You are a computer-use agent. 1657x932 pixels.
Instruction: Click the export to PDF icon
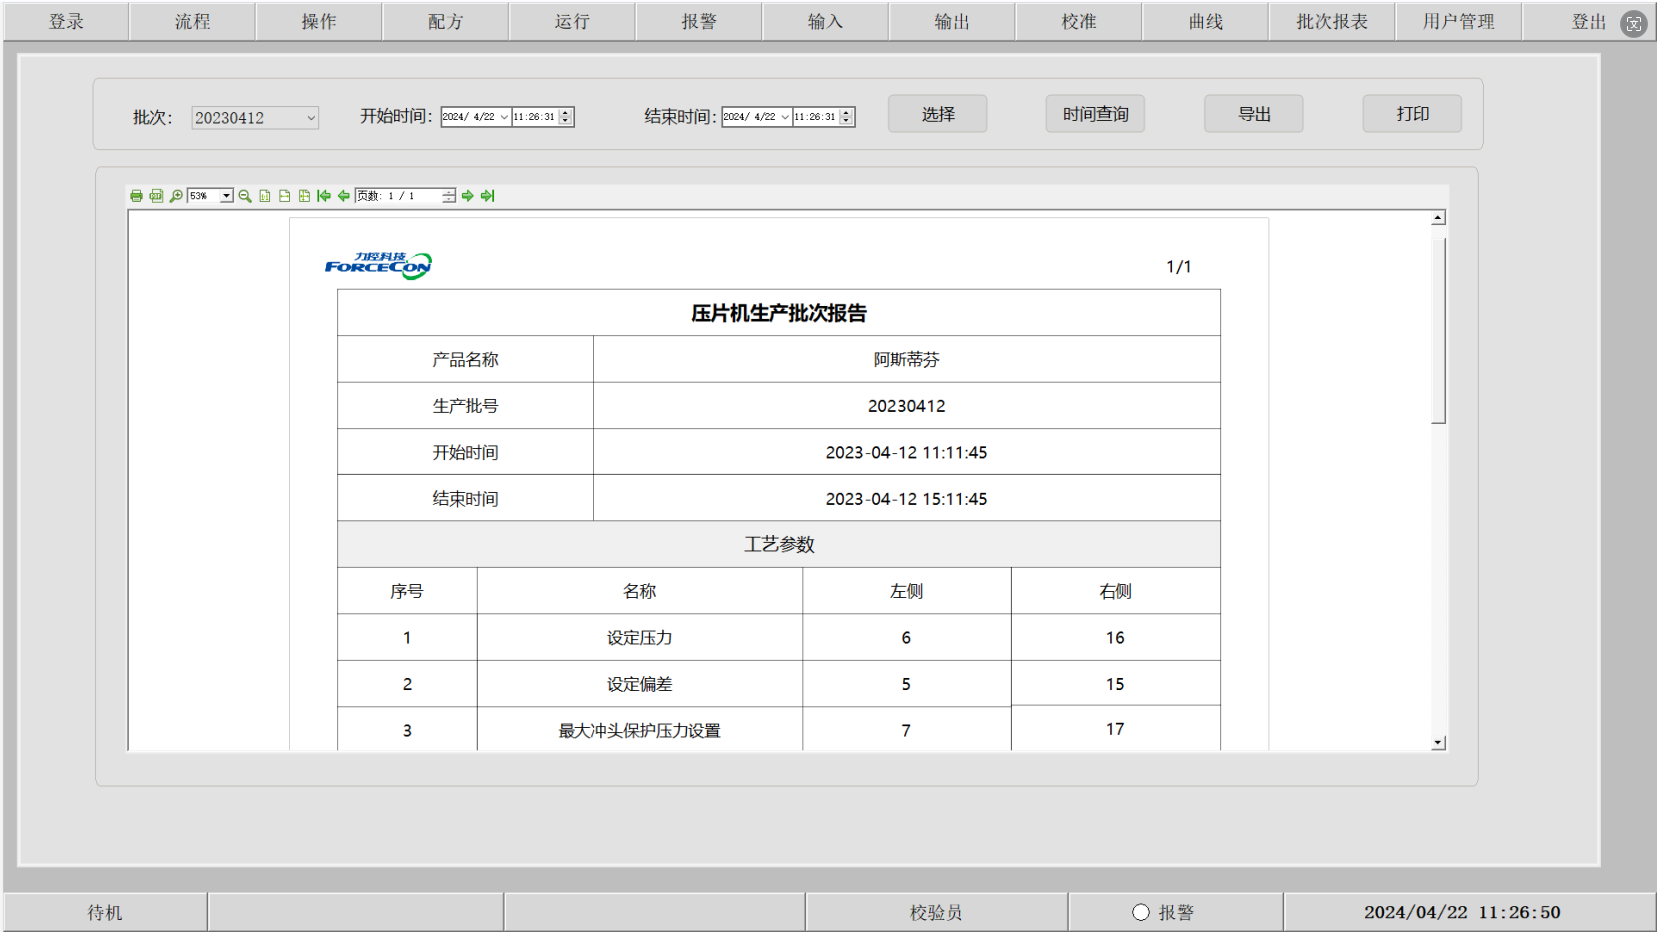click(x=156, y=196)
